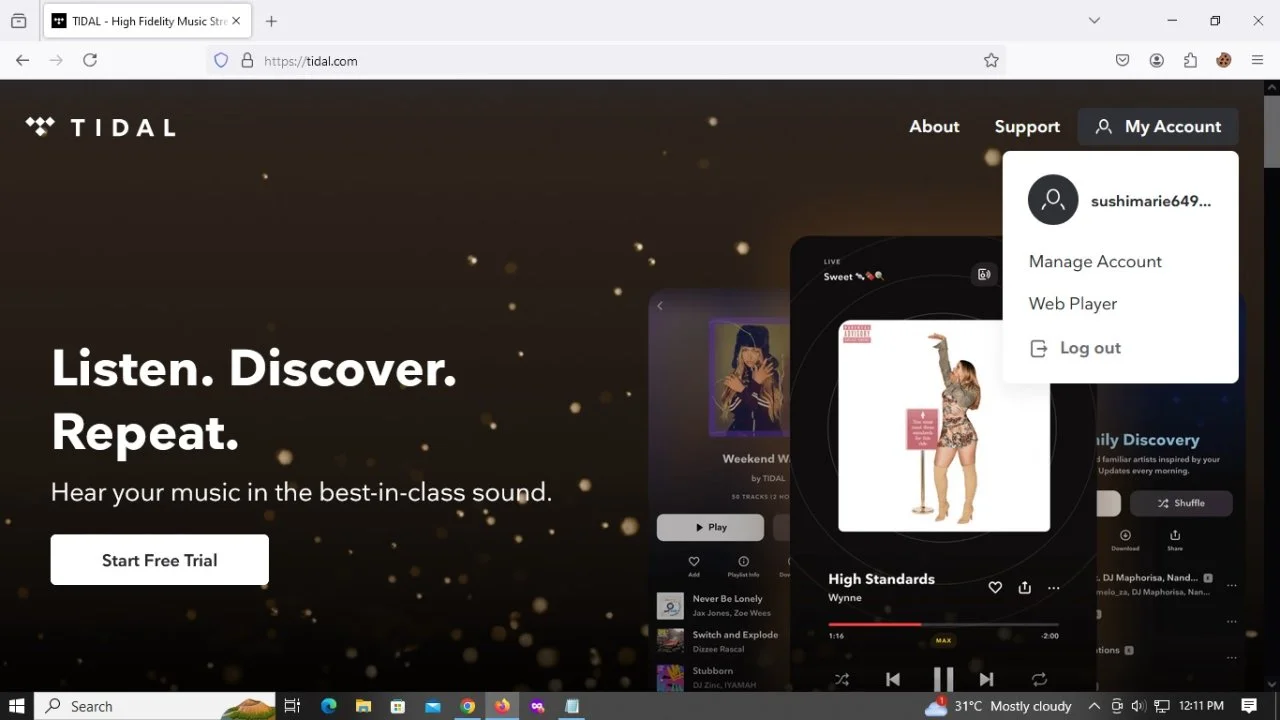1280x720 pixels.
Task: Click the High Standards album artwork
Action: (x=944, y=426)
